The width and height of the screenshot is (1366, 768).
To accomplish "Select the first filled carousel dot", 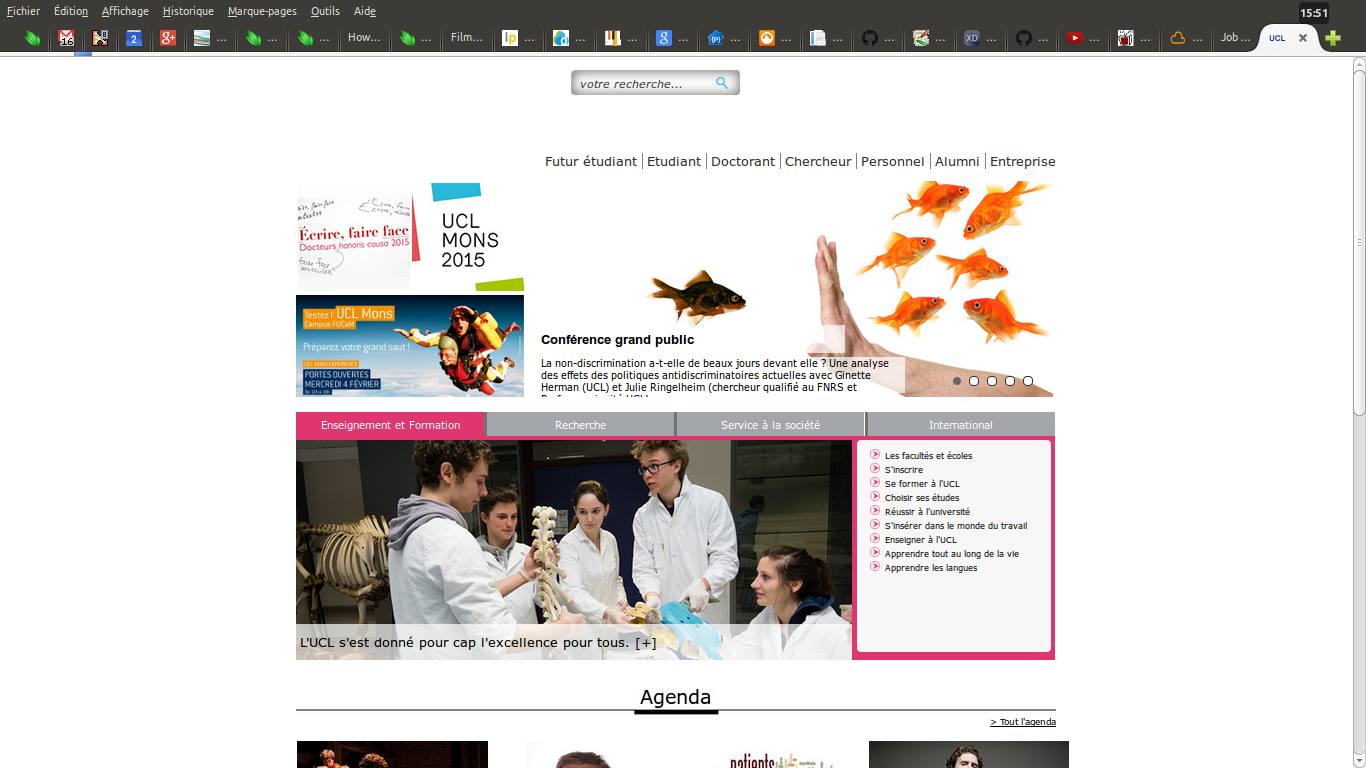I will tap(957, 381).
